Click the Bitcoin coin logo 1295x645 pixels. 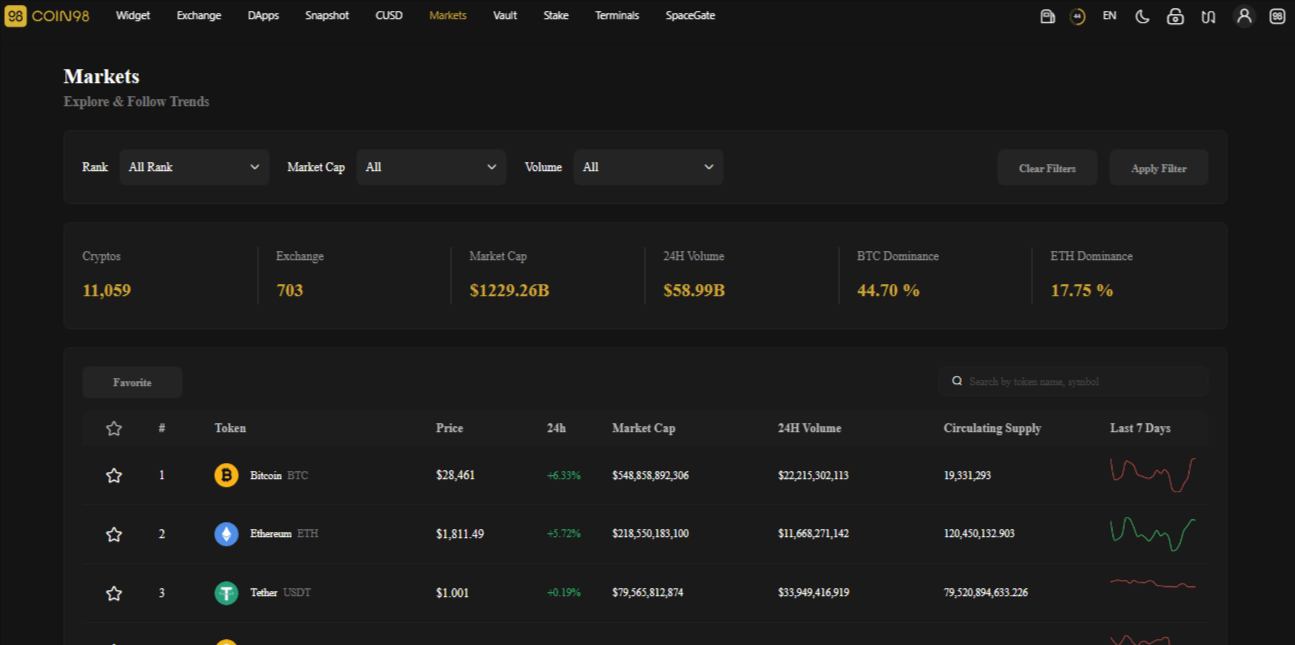point(227,475)
